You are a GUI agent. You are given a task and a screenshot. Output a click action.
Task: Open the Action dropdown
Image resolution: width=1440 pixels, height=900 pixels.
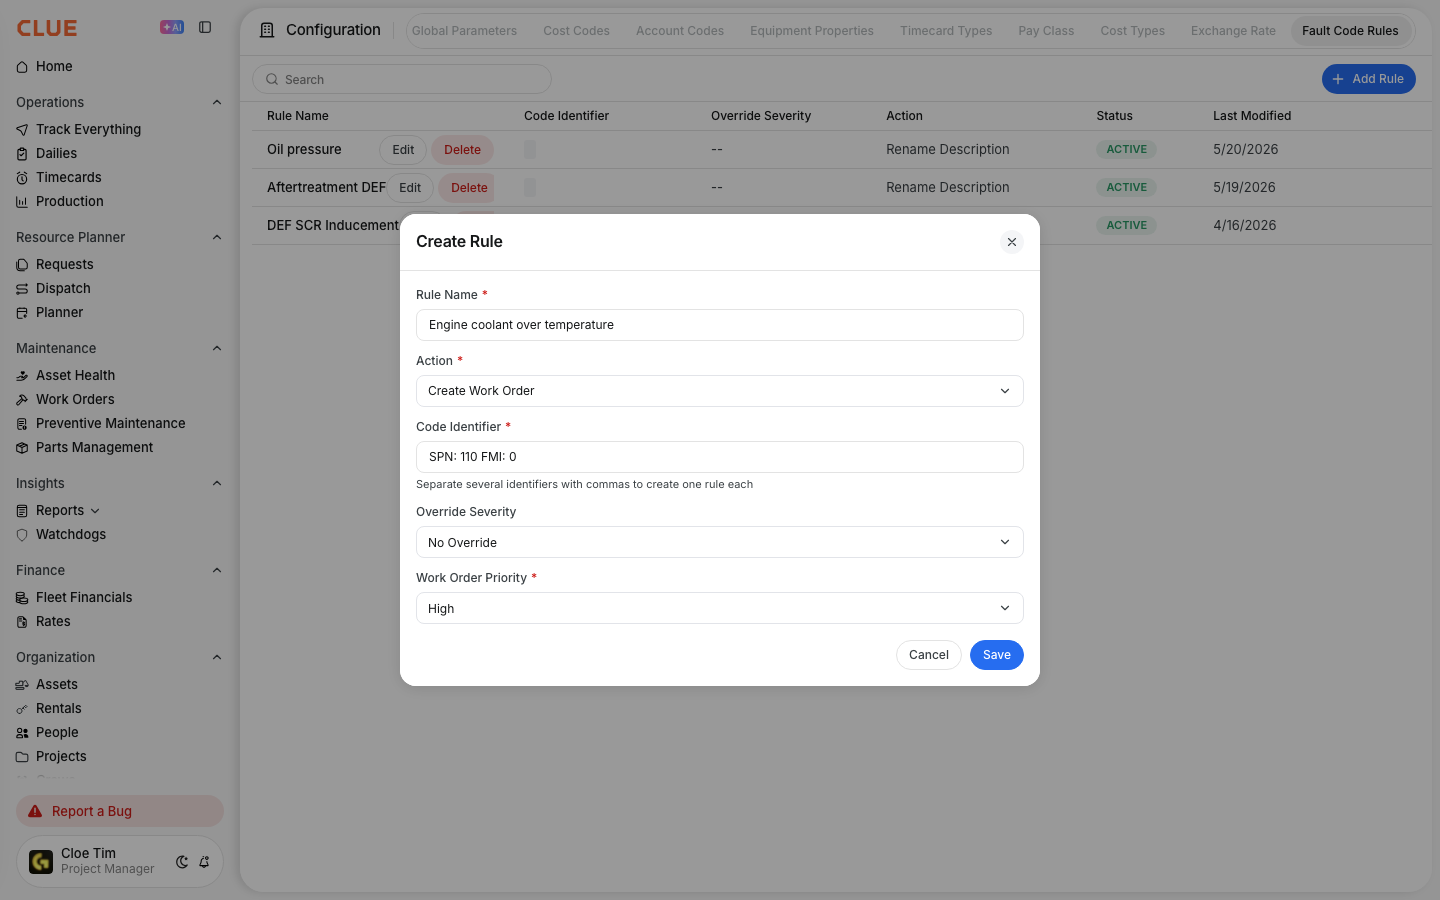pos(720,391)
